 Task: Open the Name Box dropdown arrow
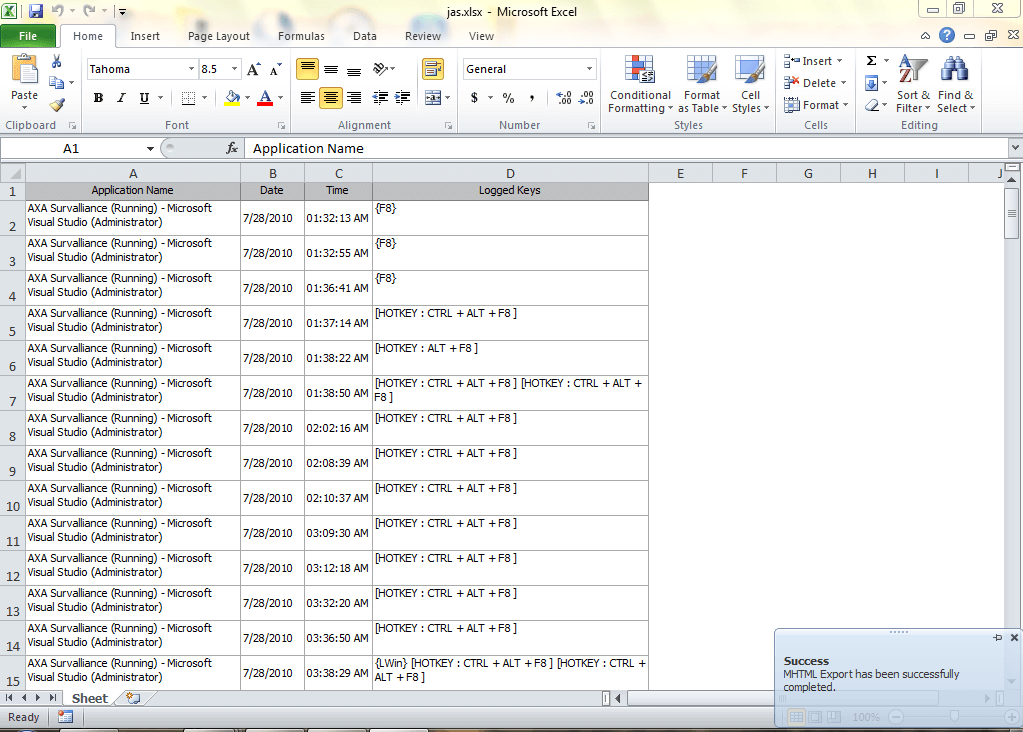pos(150,148)
